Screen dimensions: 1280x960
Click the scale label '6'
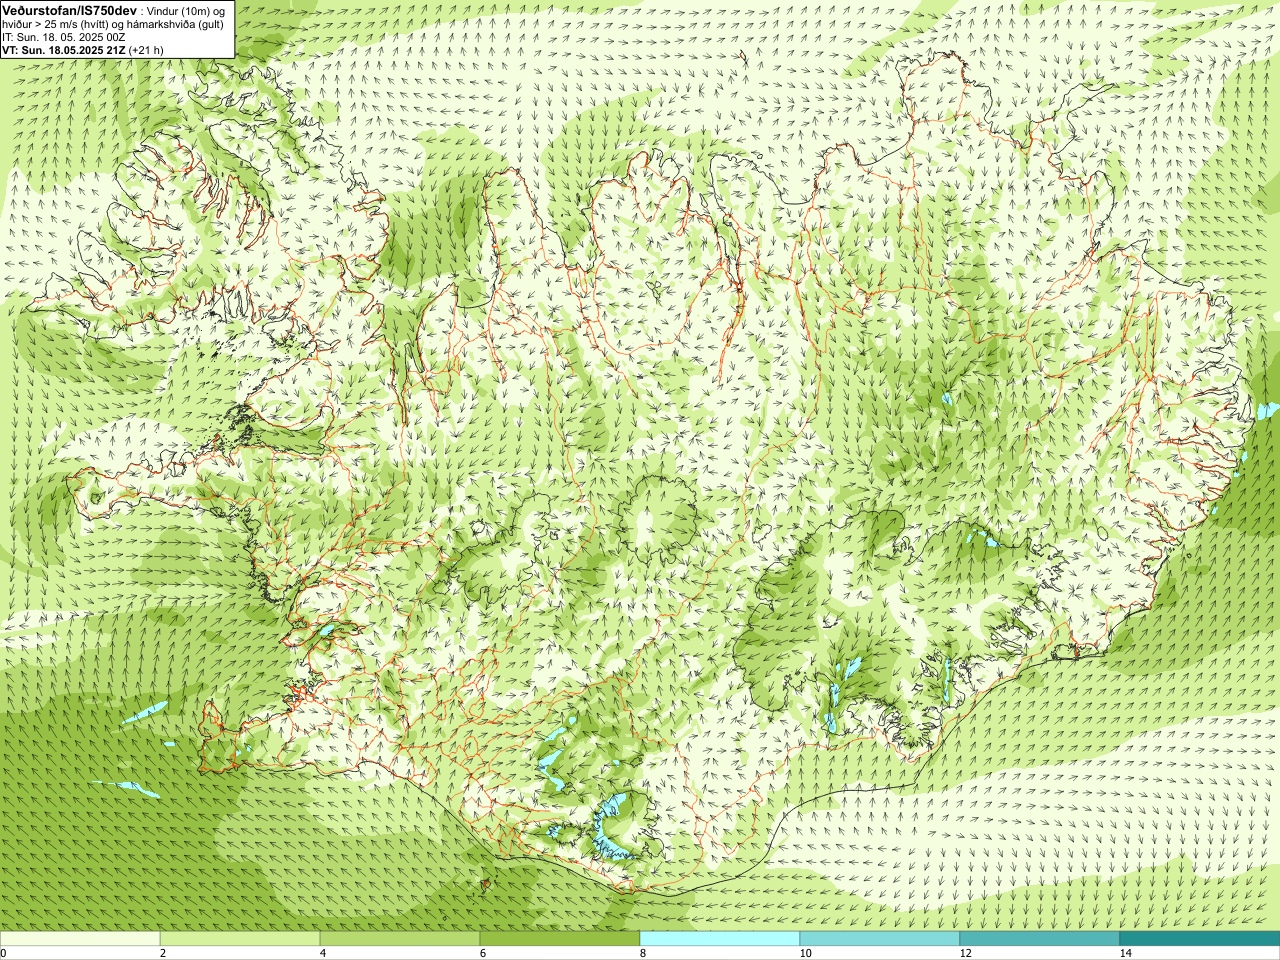[x=483, y=953]
